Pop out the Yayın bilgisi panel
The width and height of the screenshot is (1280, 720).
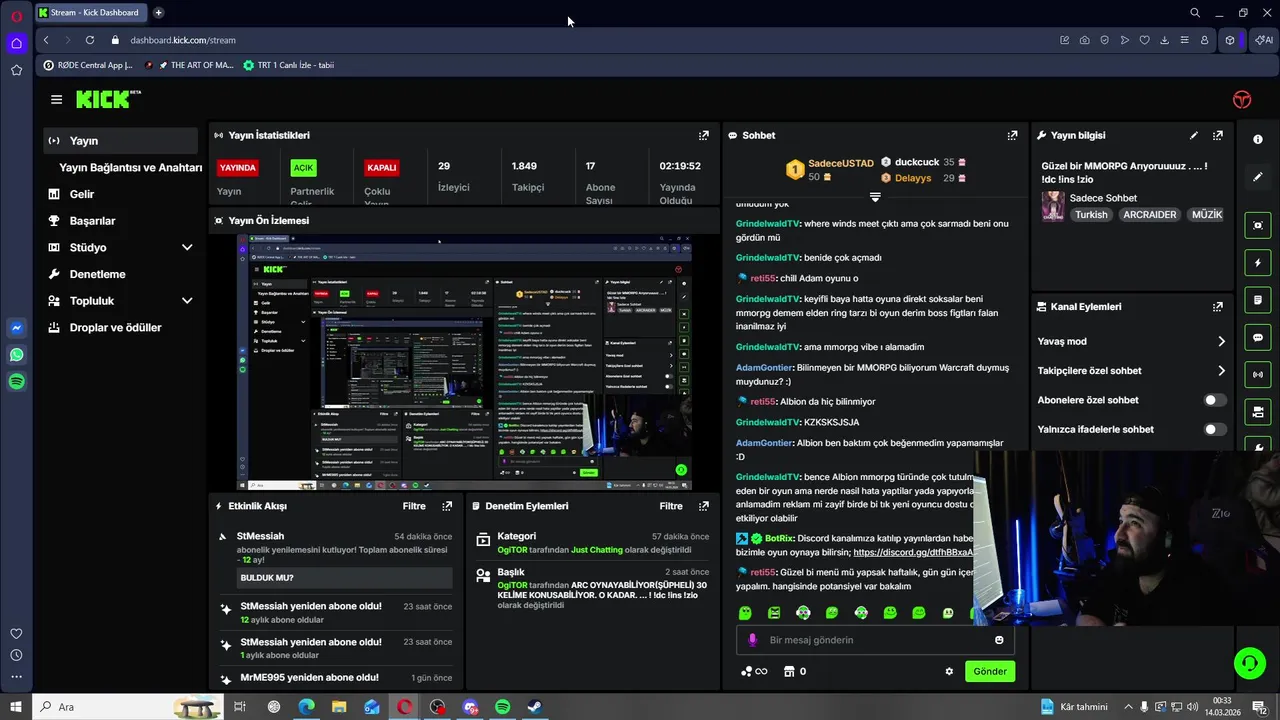1218,135
